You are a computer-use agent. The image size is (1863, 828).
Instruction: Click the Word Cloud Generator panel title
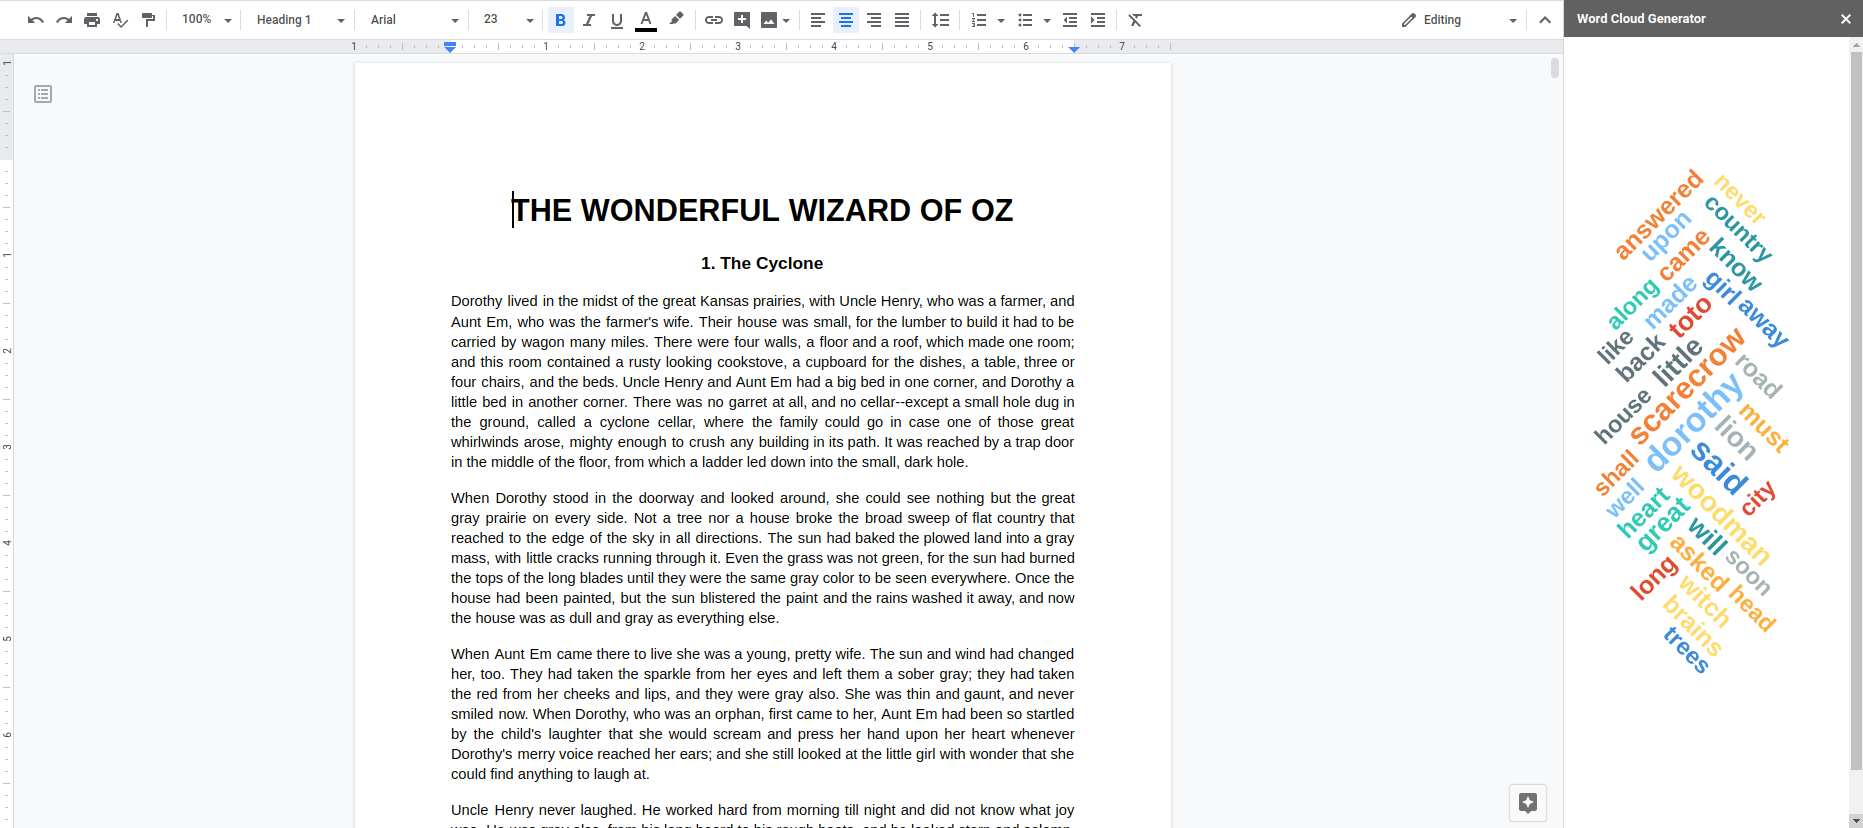pos(1641,19)
